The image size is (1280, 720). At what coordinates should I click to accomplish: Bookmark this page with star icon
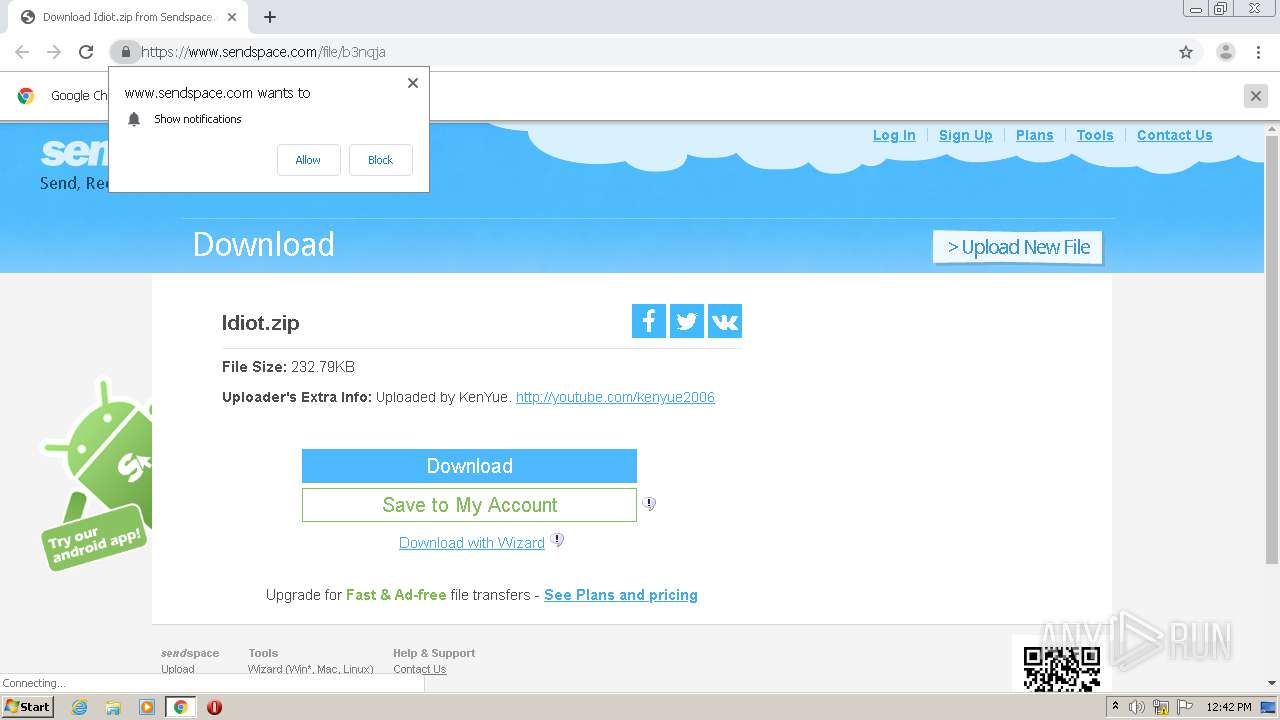coord(1186,52)
